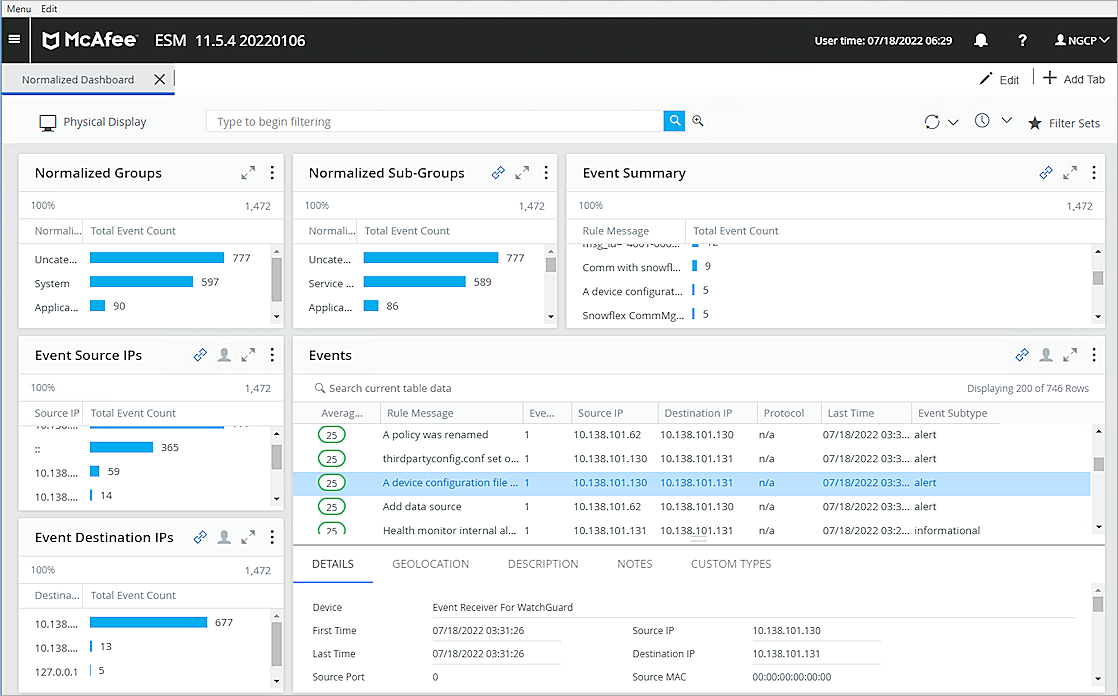Switch to the GEOLOCATION tab
The image size is (1118, 696).
(430, 564)
